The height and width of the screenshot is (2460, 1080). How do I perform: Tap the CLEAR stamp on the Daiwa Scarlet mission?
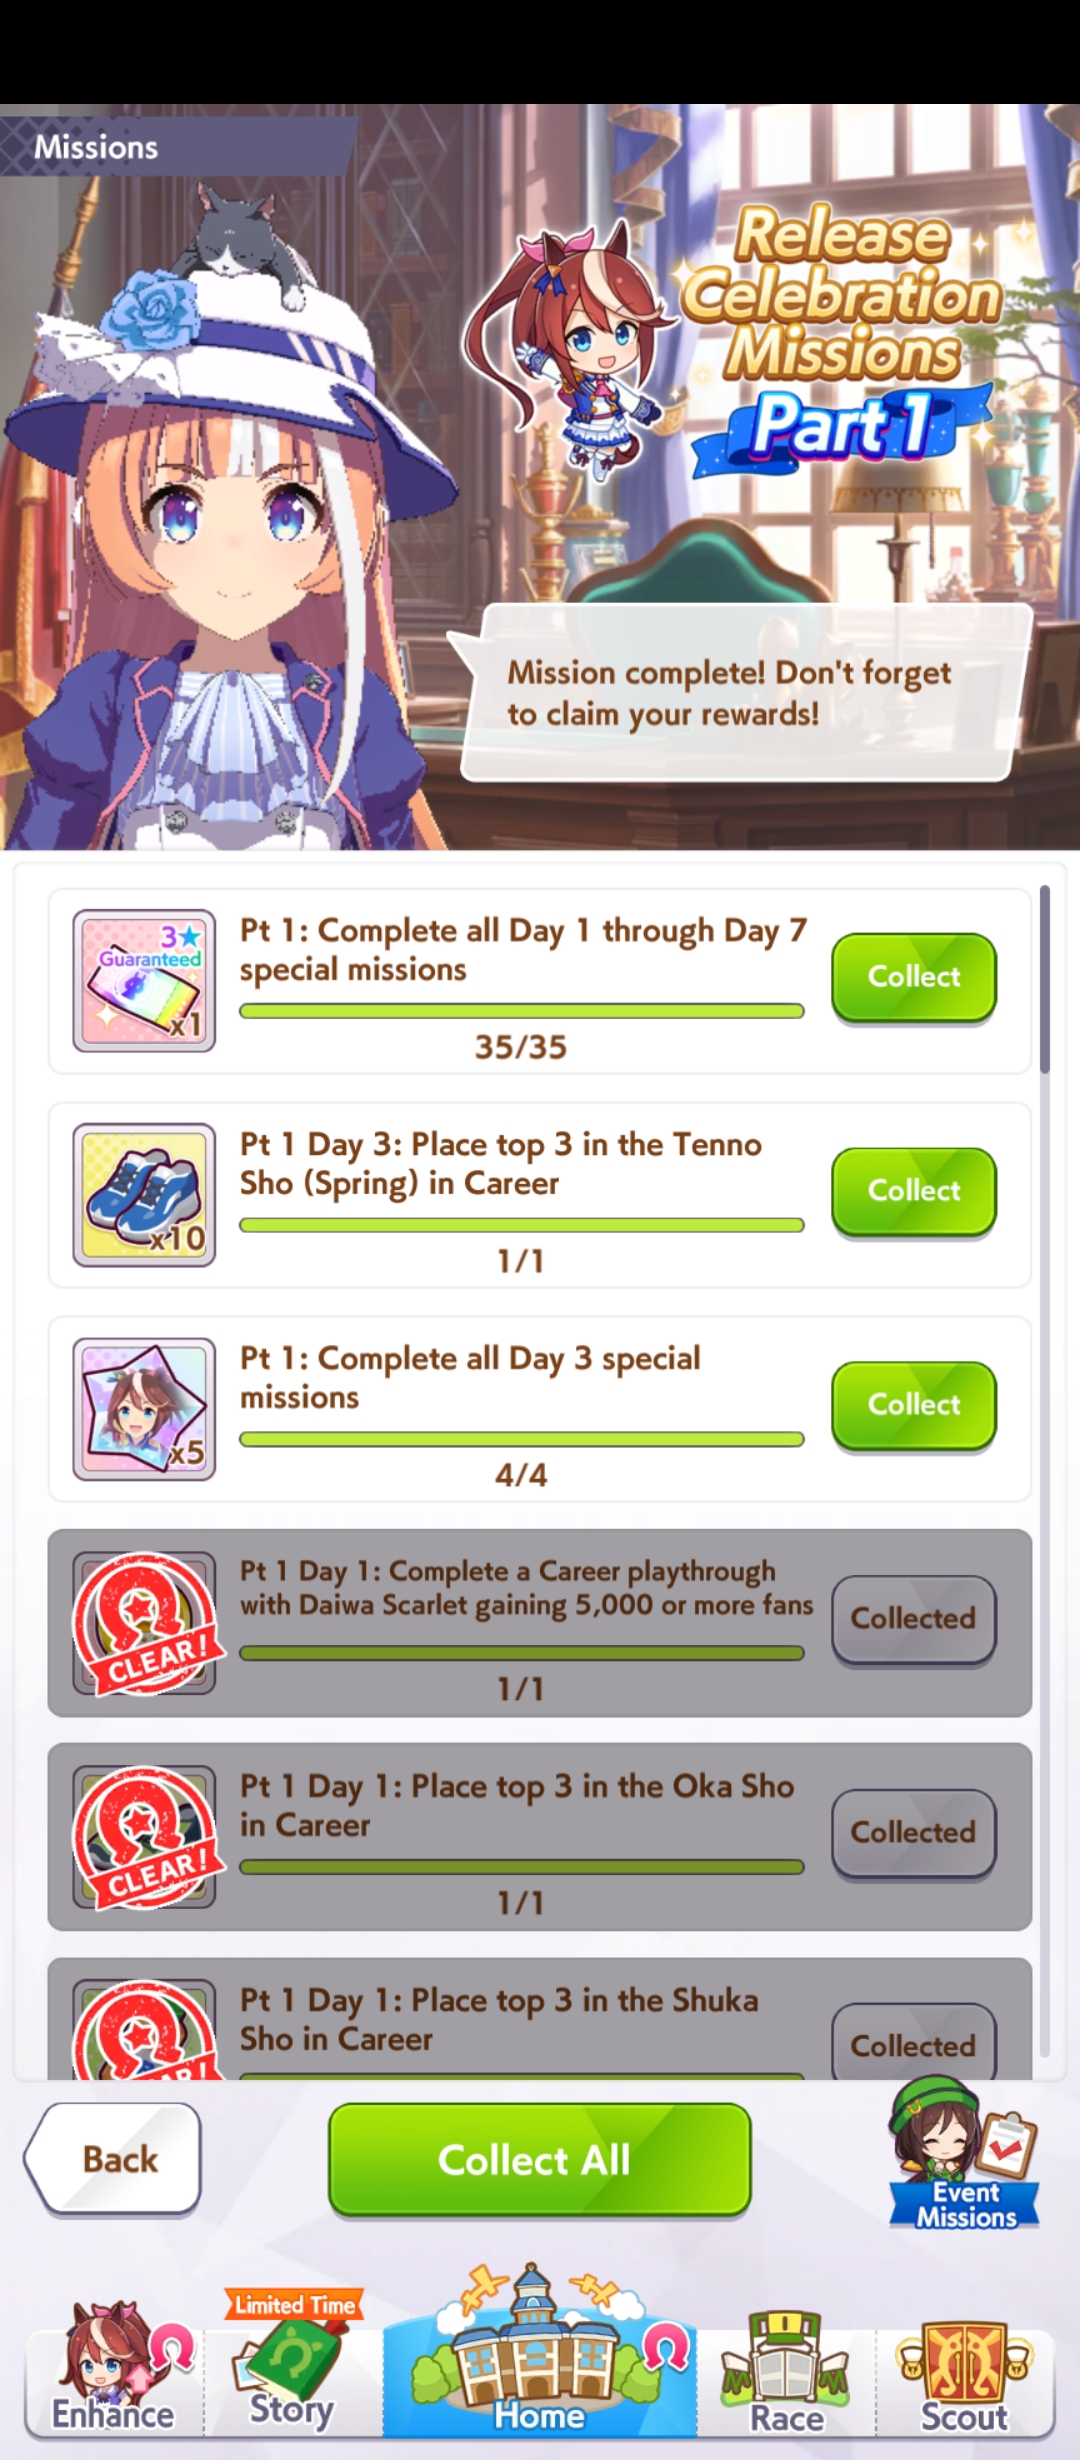148,1624
